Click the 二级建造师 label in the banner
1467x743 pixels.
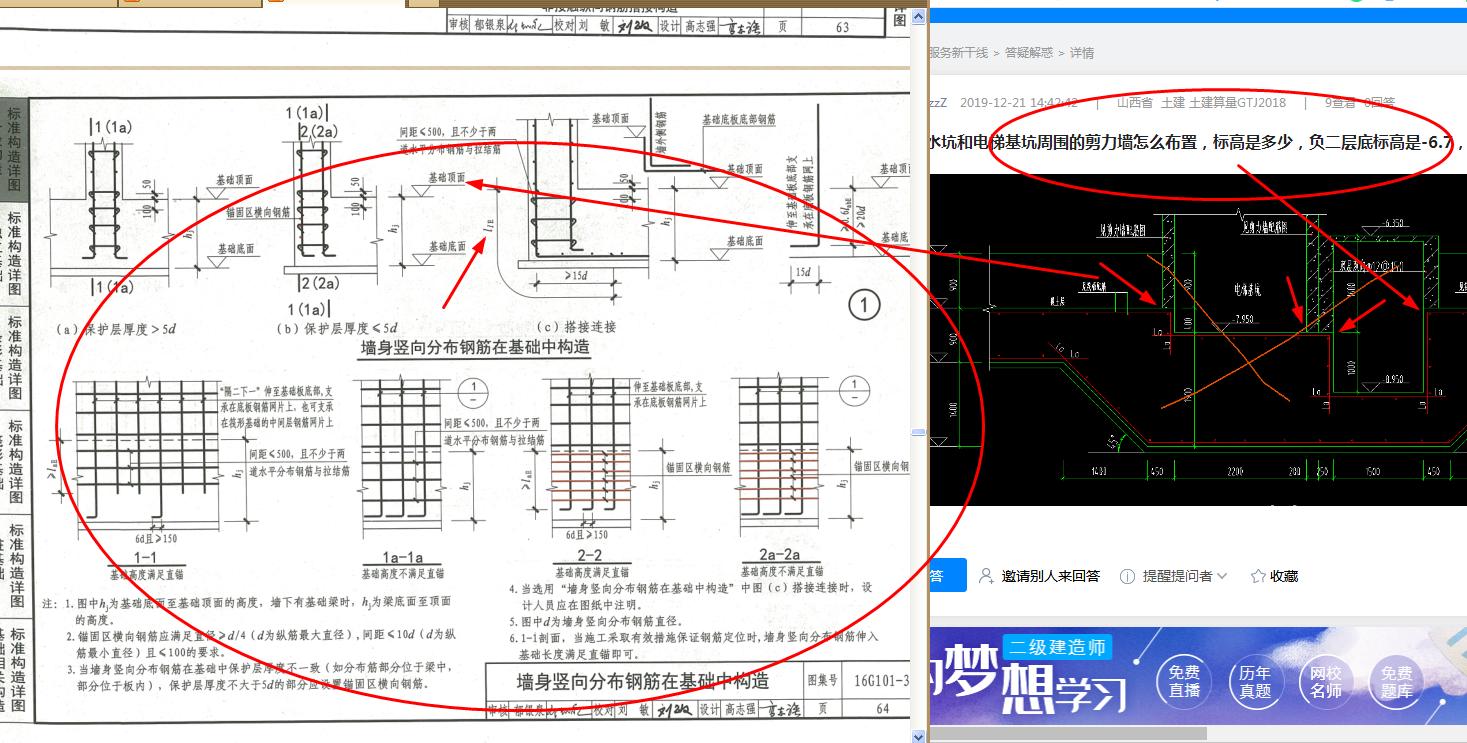(x=1058, y=648)
